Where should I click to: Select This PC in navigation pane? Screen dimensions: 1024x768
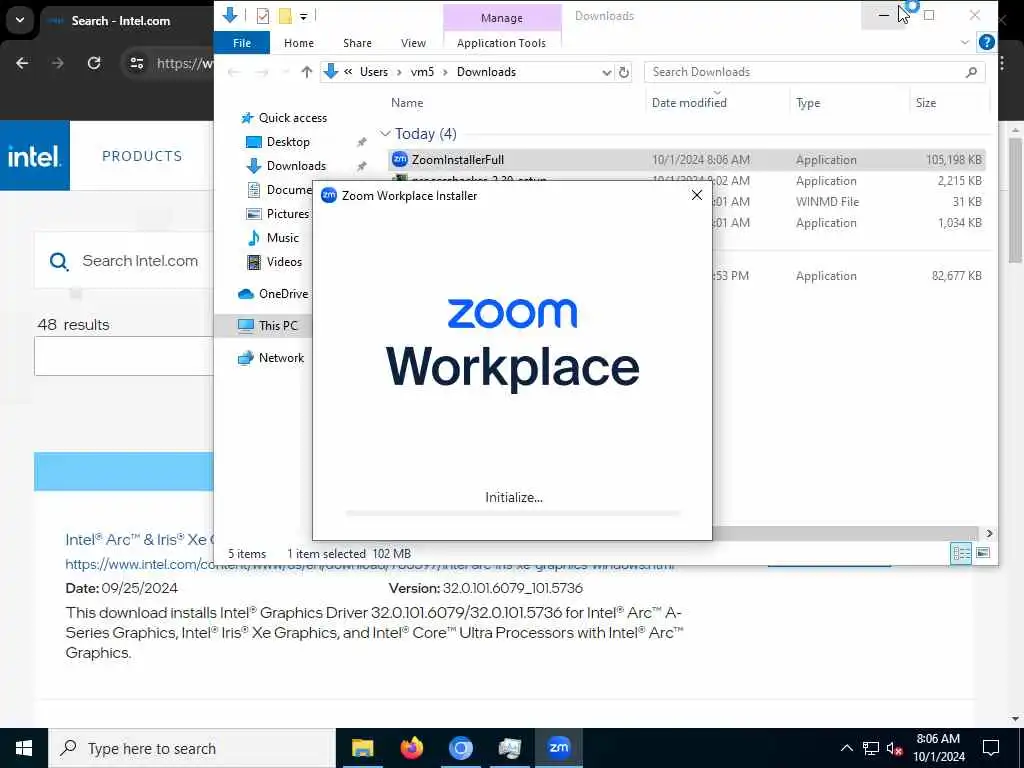coord(278,325)
